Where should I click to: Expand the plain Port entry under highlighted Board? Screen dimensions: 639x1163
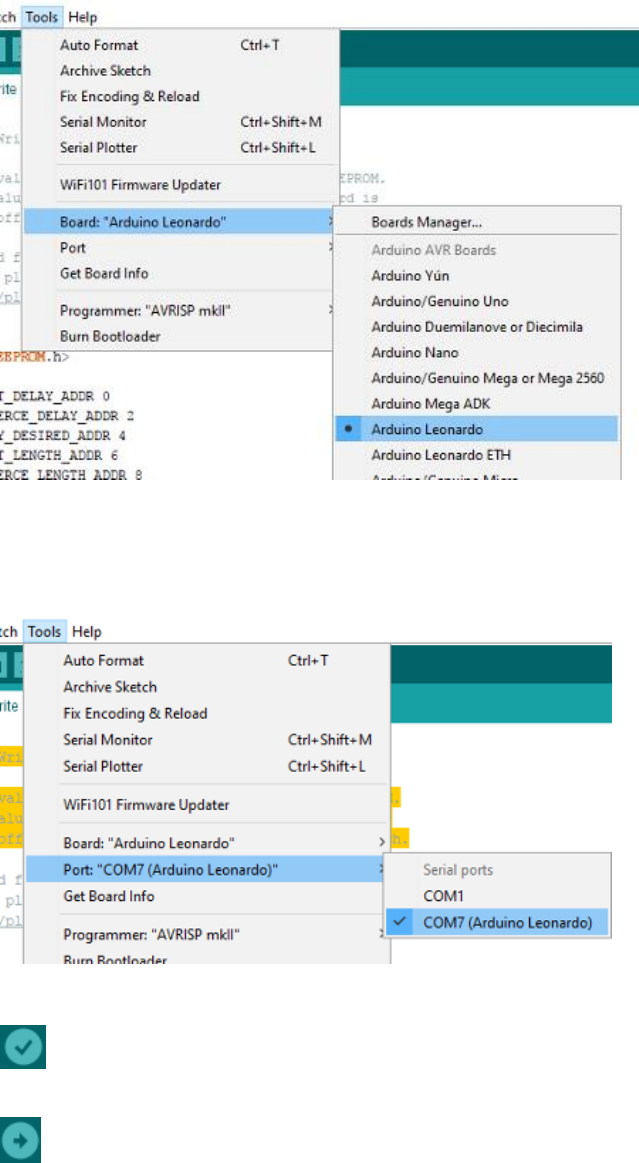tap(179, 248)
